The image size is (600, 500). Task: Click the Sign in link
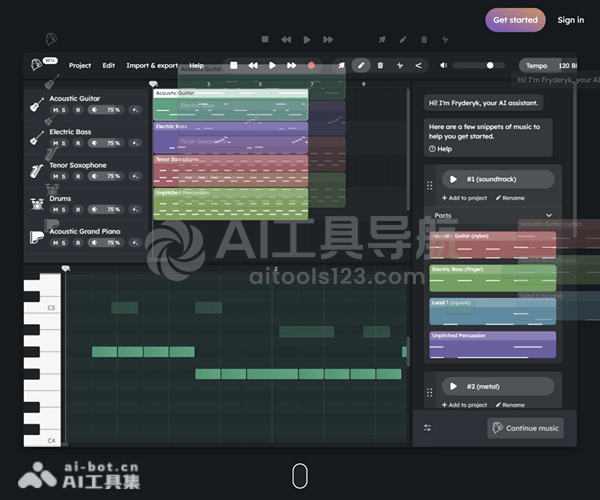click(571, 20)
